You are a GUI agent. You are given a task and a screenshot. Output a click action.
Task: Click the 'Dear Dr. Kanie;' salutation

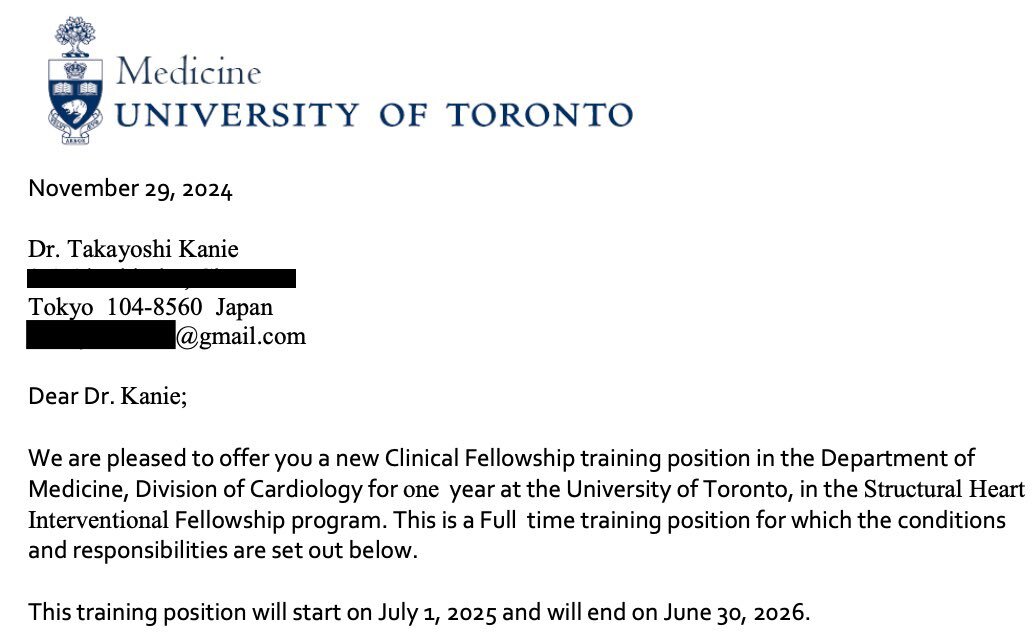108,396
